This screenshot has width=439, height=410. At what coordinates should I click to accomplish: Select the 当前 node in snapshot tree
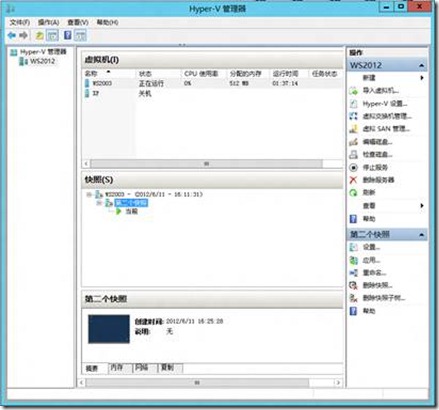point(131,211)
